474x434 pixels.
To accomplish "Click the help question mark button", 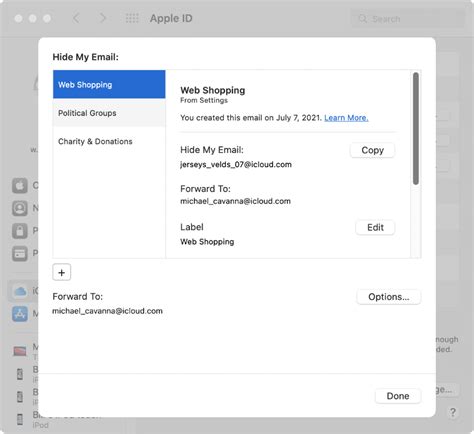I will 453,412.
